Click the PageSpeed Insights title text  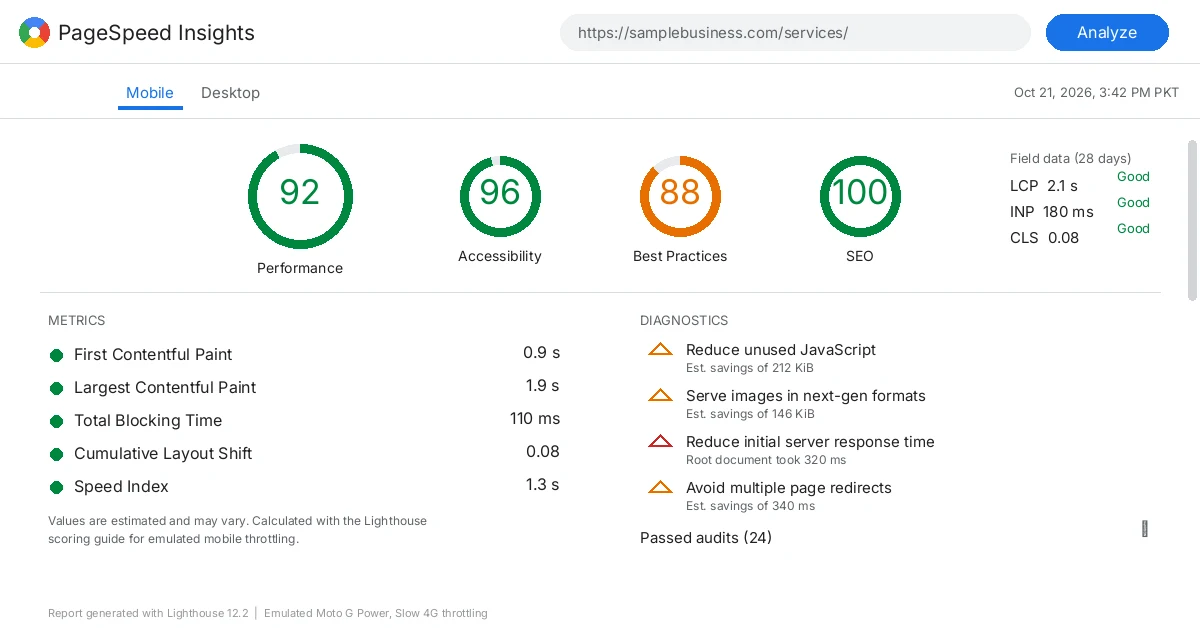pos(156,33)
